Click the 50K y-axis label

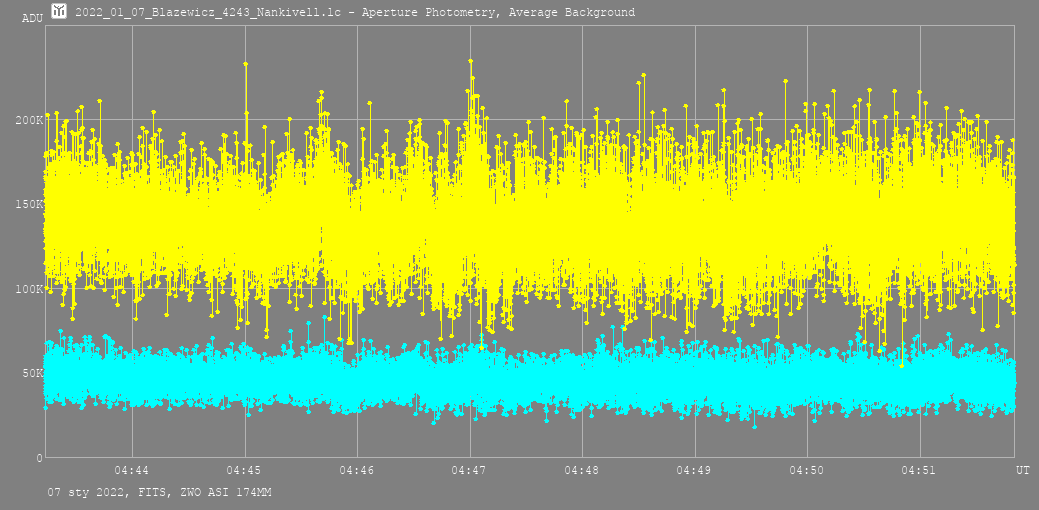34,373
